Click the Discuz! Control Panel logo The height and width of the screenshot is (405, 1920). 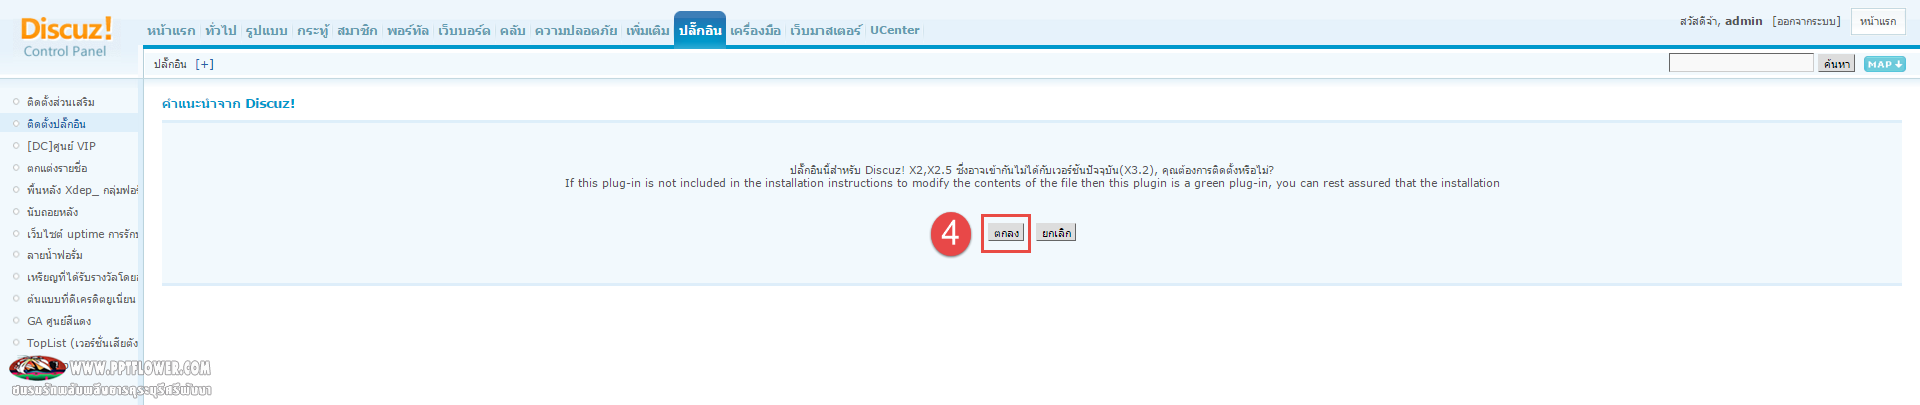(x=66, y=38)
